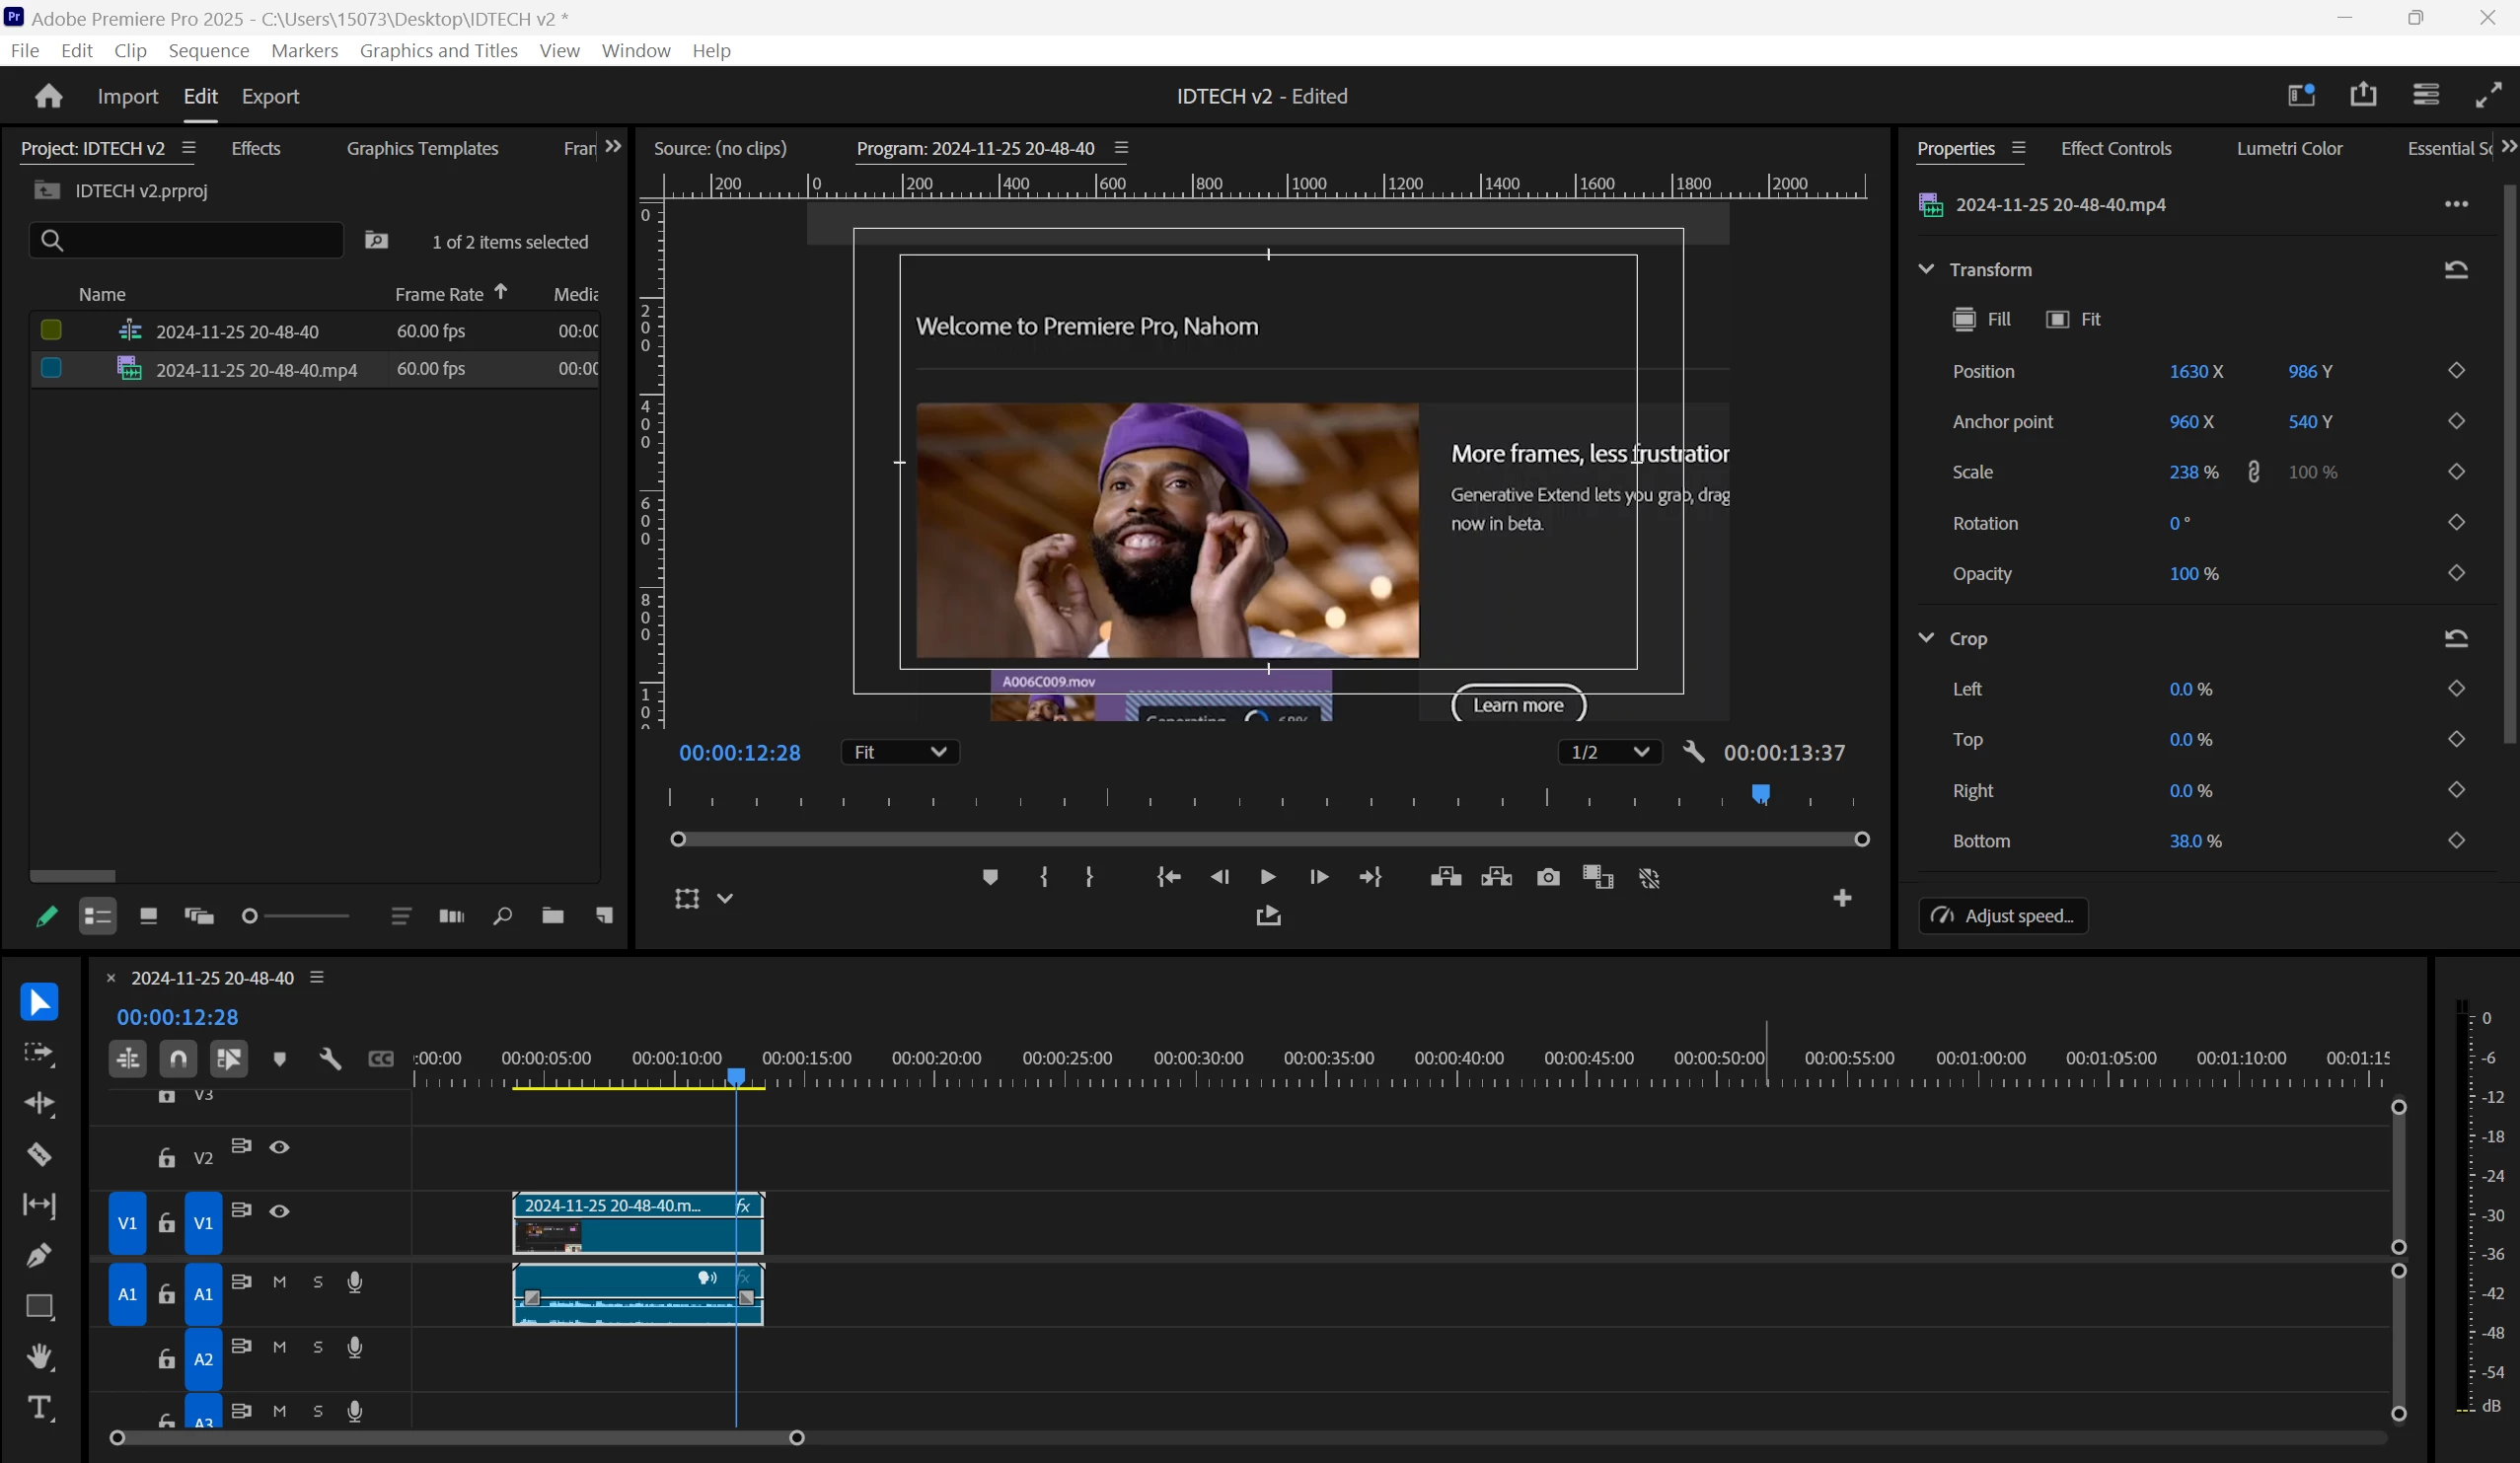Toggle timeline snap magnet button

coord(178,1058)
